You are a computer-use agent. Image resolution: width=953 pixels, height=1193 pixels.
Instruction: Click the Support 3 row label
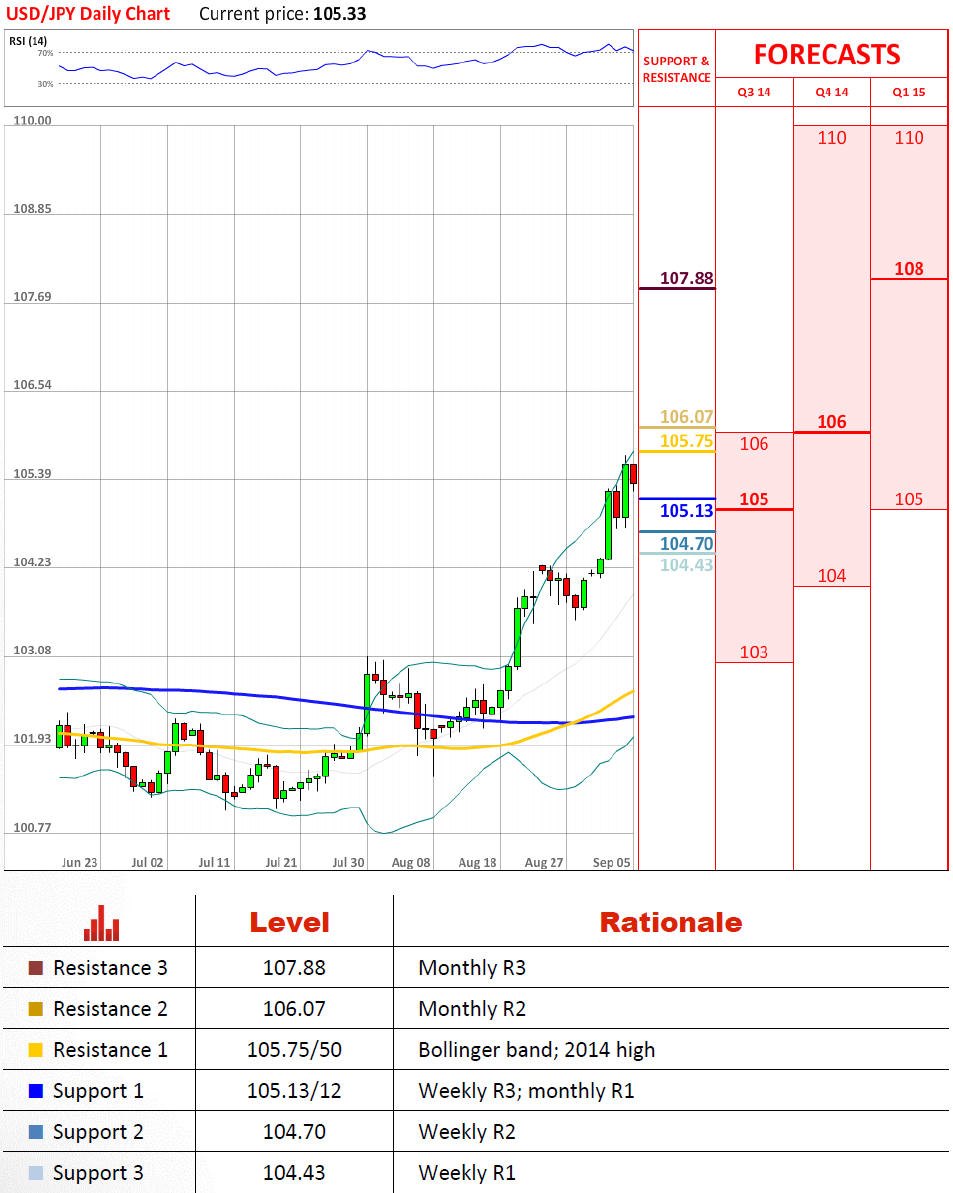[98, 1173]
